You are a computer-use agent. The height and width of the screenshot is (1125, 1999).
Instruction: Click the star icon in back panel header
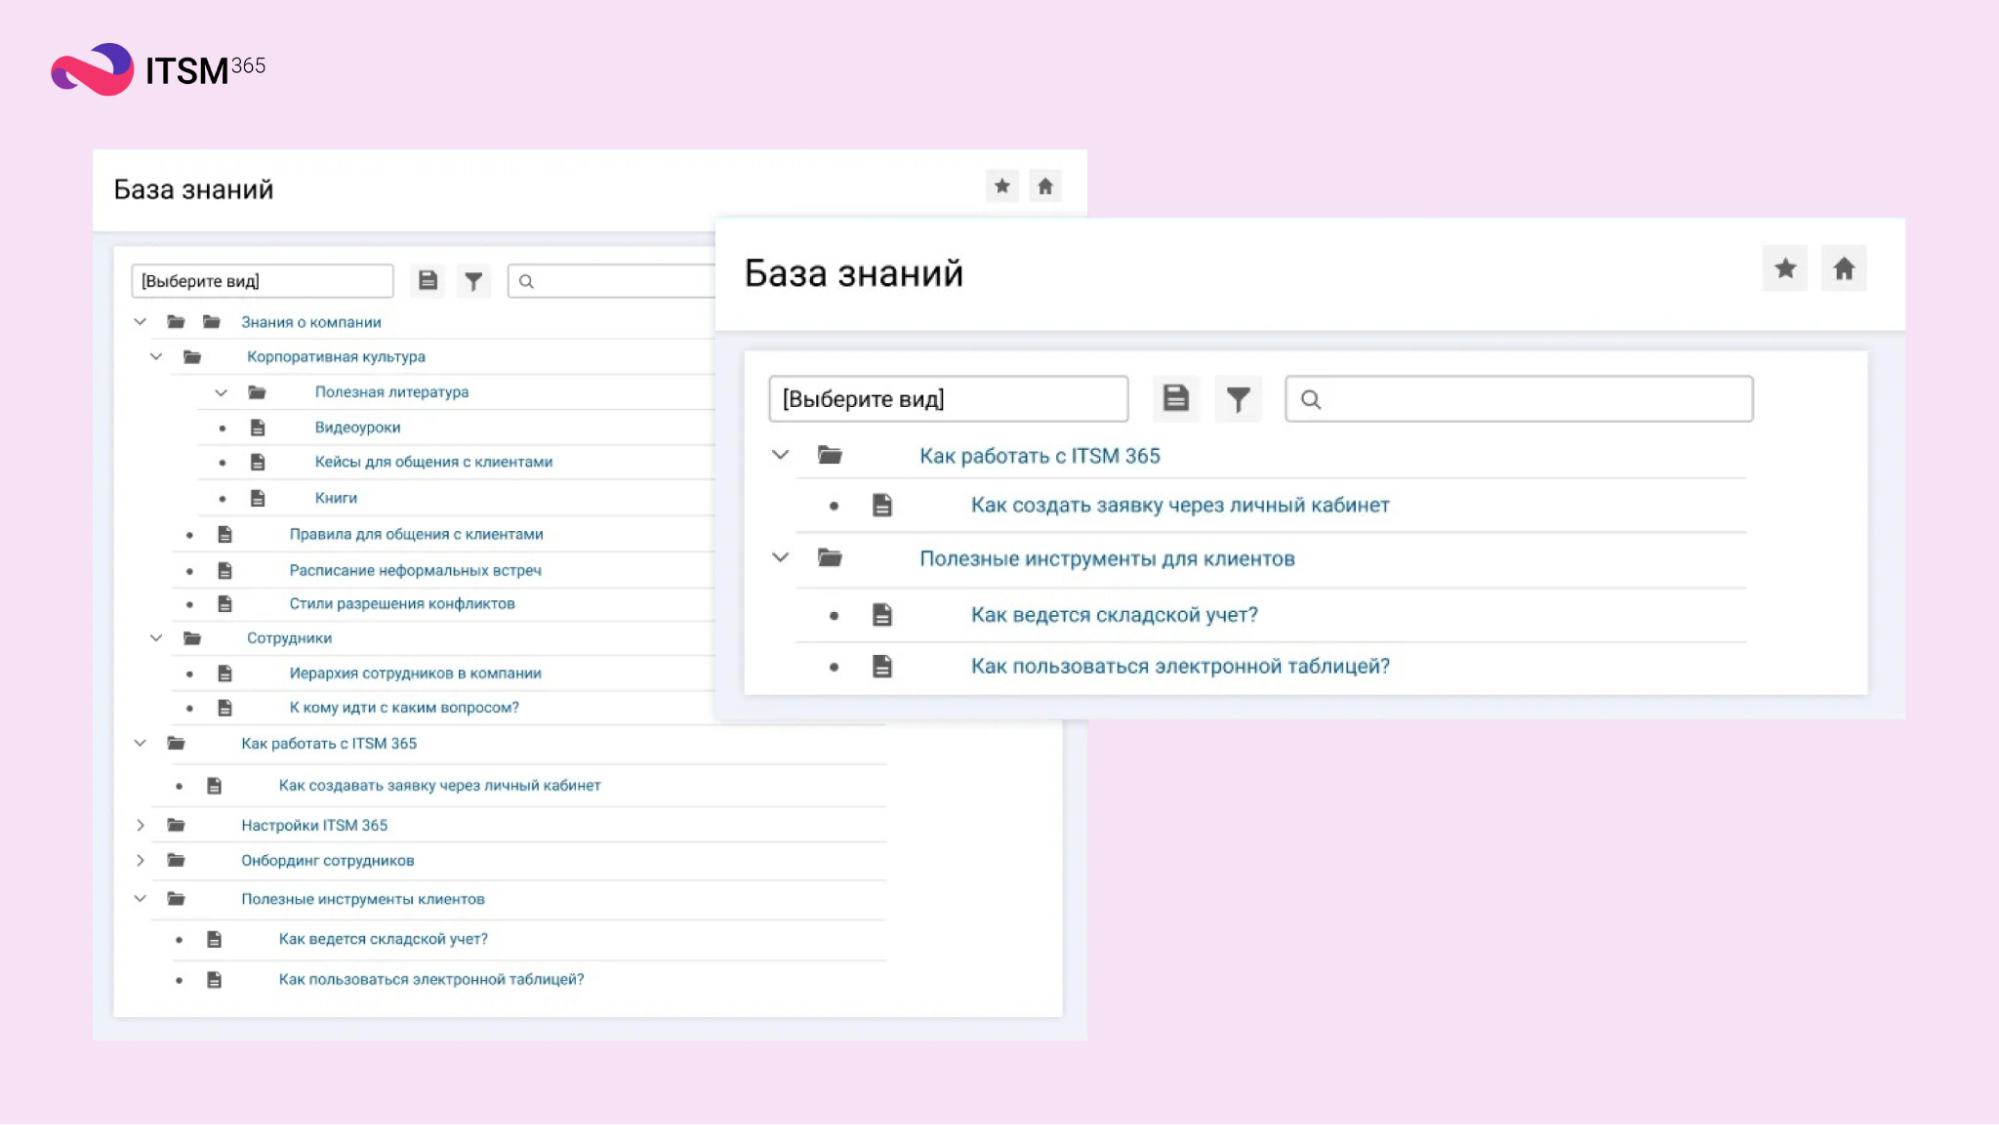coord(1002,186)
